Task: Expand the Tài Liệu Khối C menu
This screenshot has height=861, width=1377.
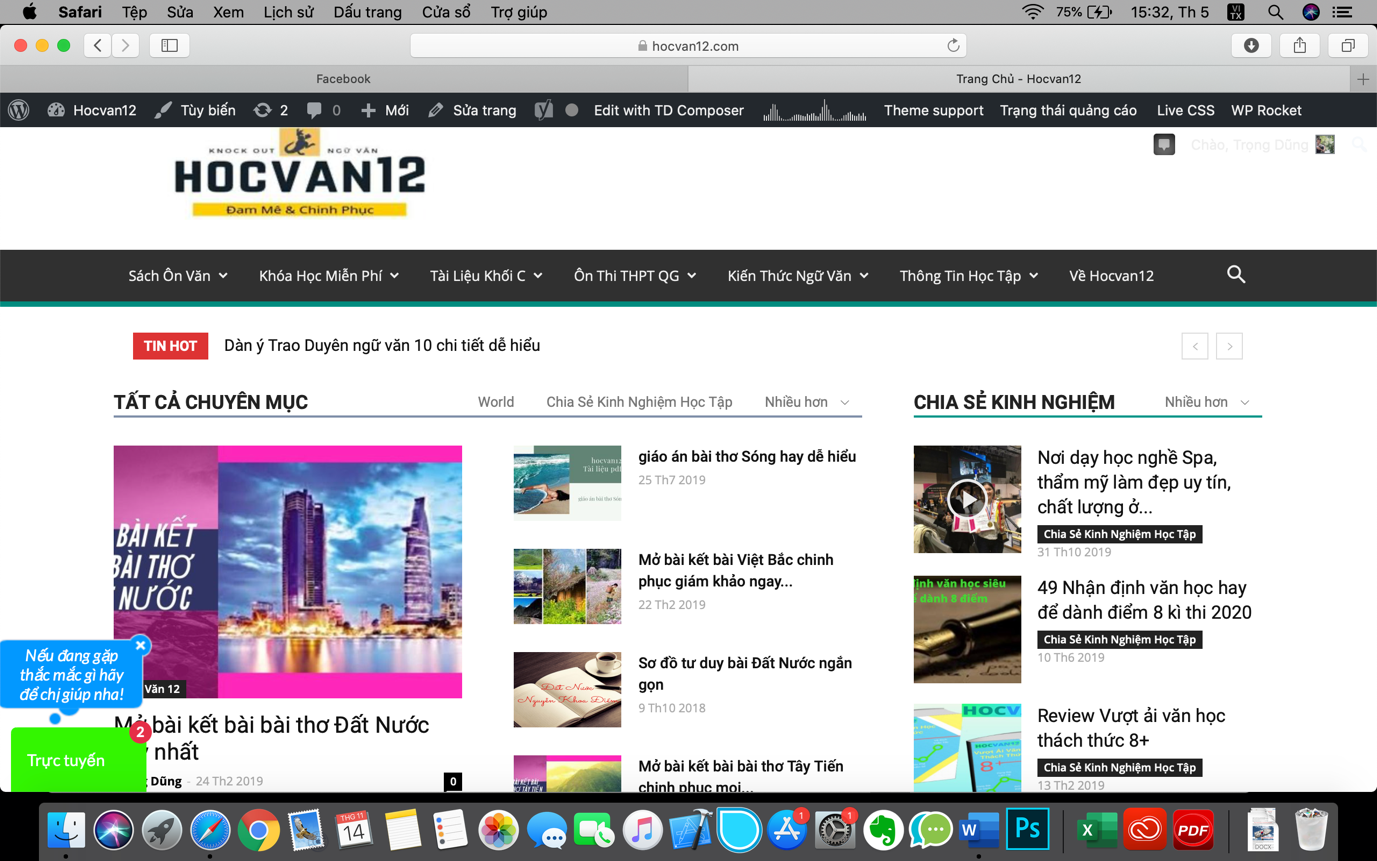Action: pyautogui.click(x=486, y=276)
